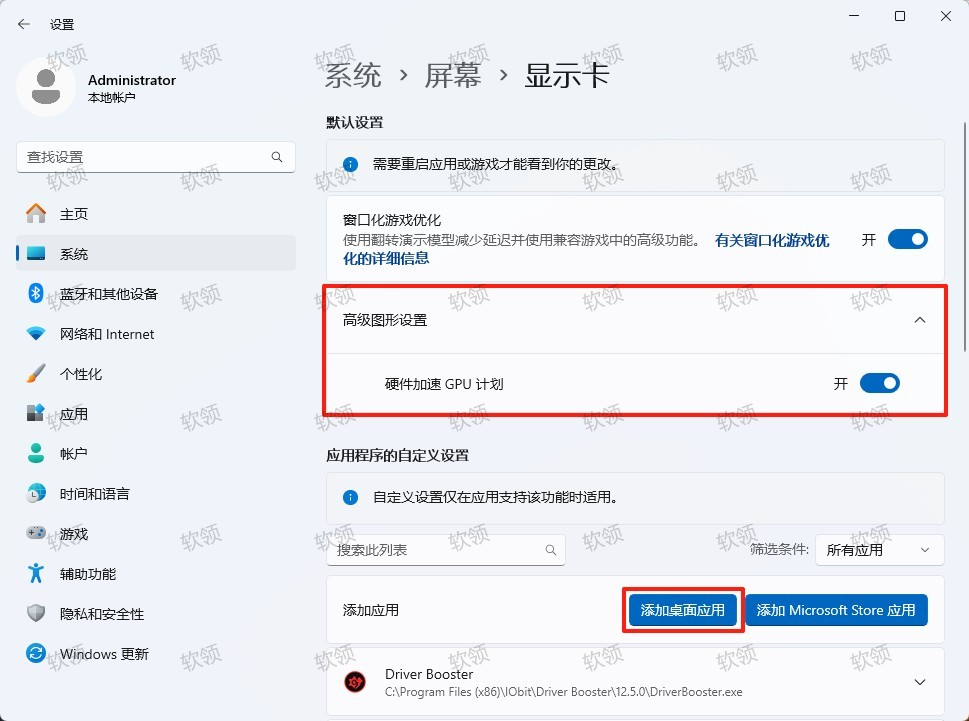打开筛选条件的所有应用下拉框
The image size is (969, 721).
click(x=879, y=549)
